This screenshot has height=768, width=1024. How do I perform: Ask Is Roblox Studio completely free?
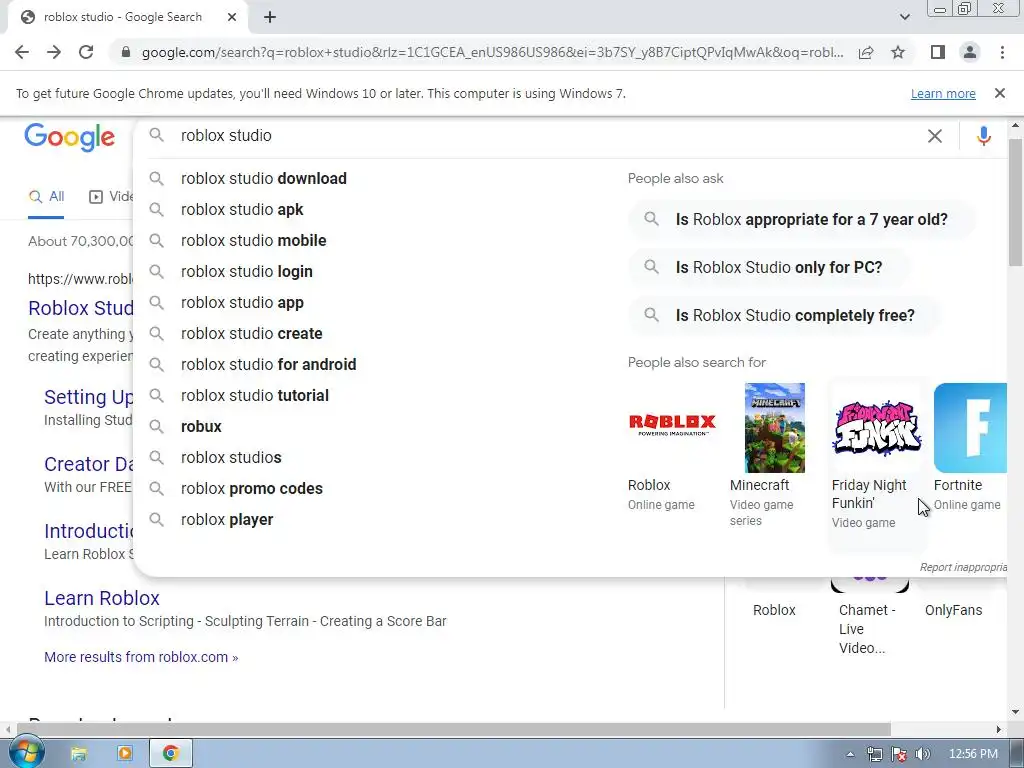pos(785,315)
